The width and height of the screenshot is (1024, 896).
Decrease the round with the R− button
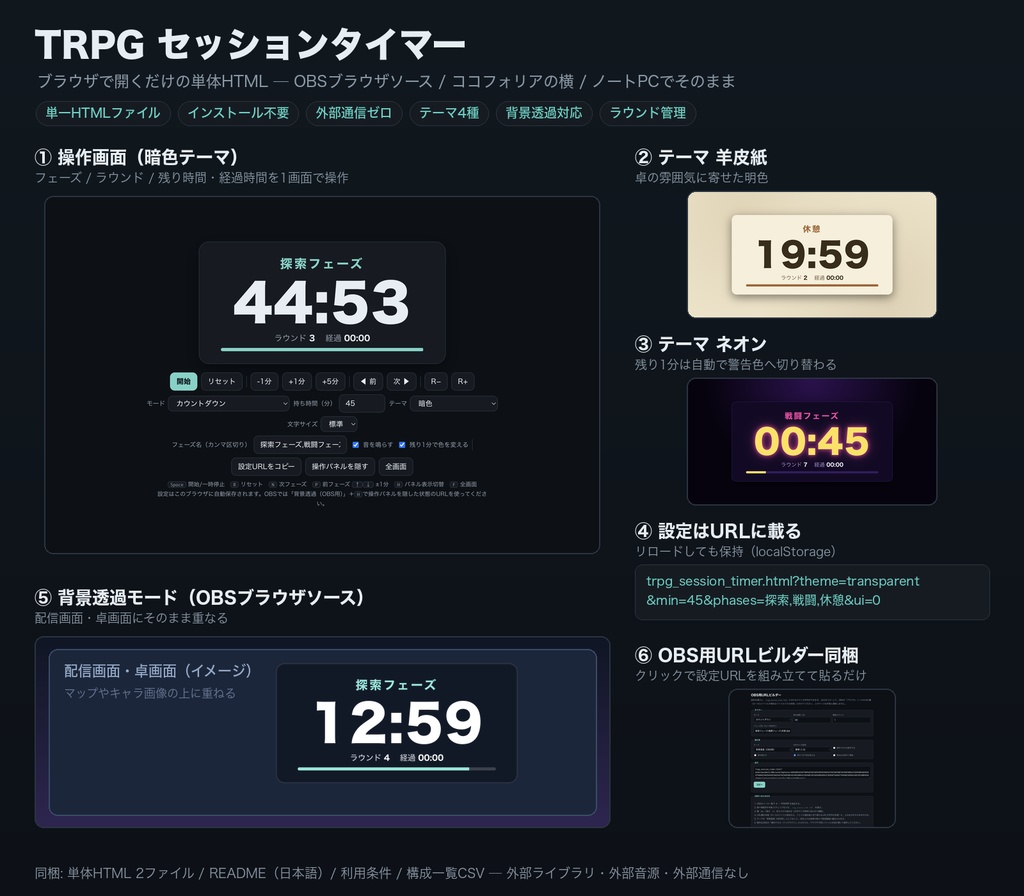point(436,381)
